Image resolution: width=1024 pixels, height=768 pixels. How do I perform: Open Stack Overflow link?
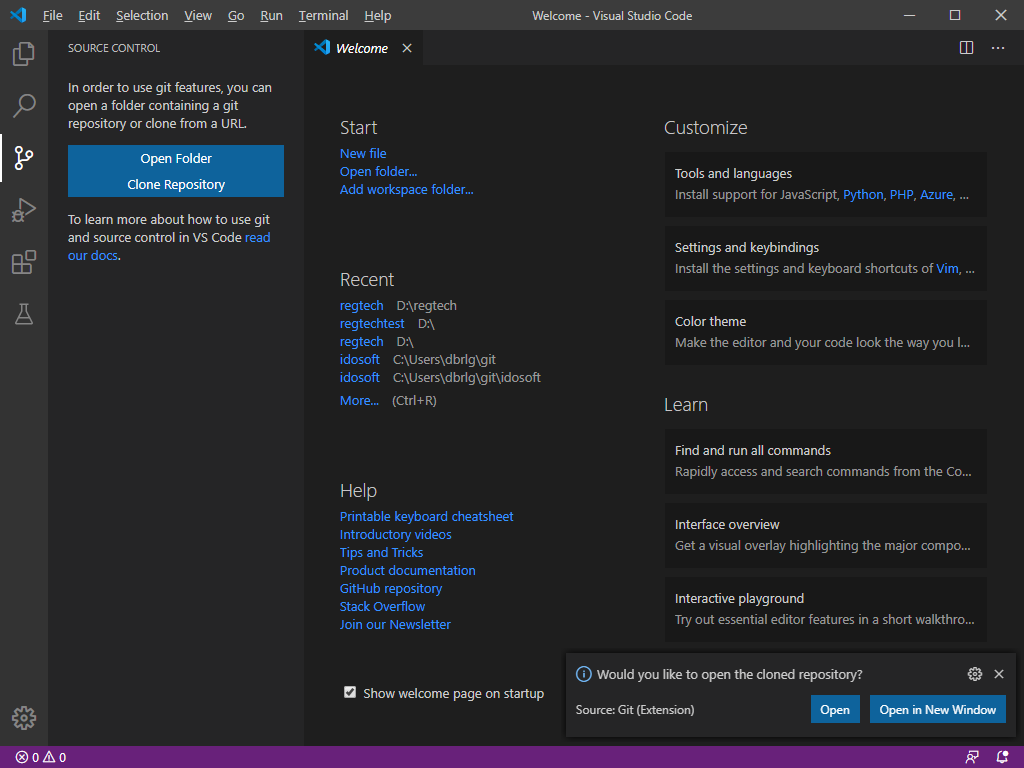(x=382, y=607)
